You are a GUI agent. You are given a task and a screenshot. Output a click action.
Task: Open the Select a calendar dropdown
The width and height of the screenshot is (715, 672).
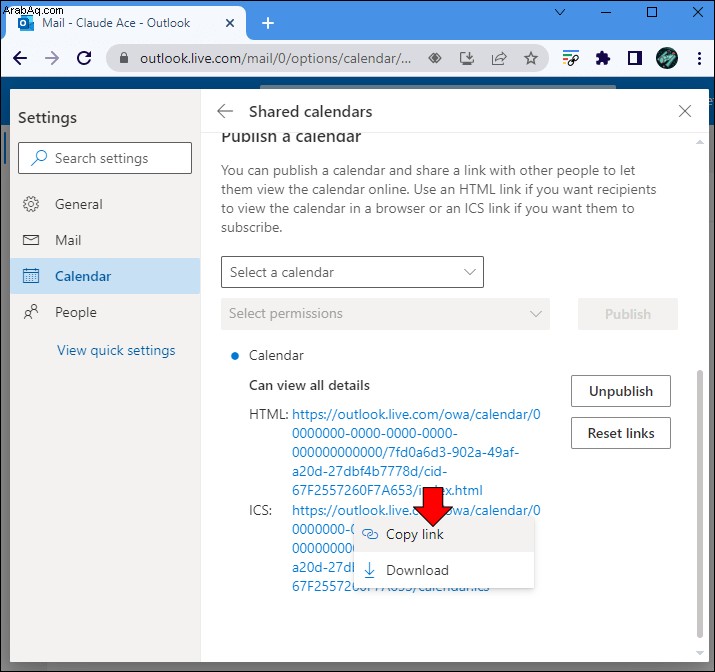[352, 272]
